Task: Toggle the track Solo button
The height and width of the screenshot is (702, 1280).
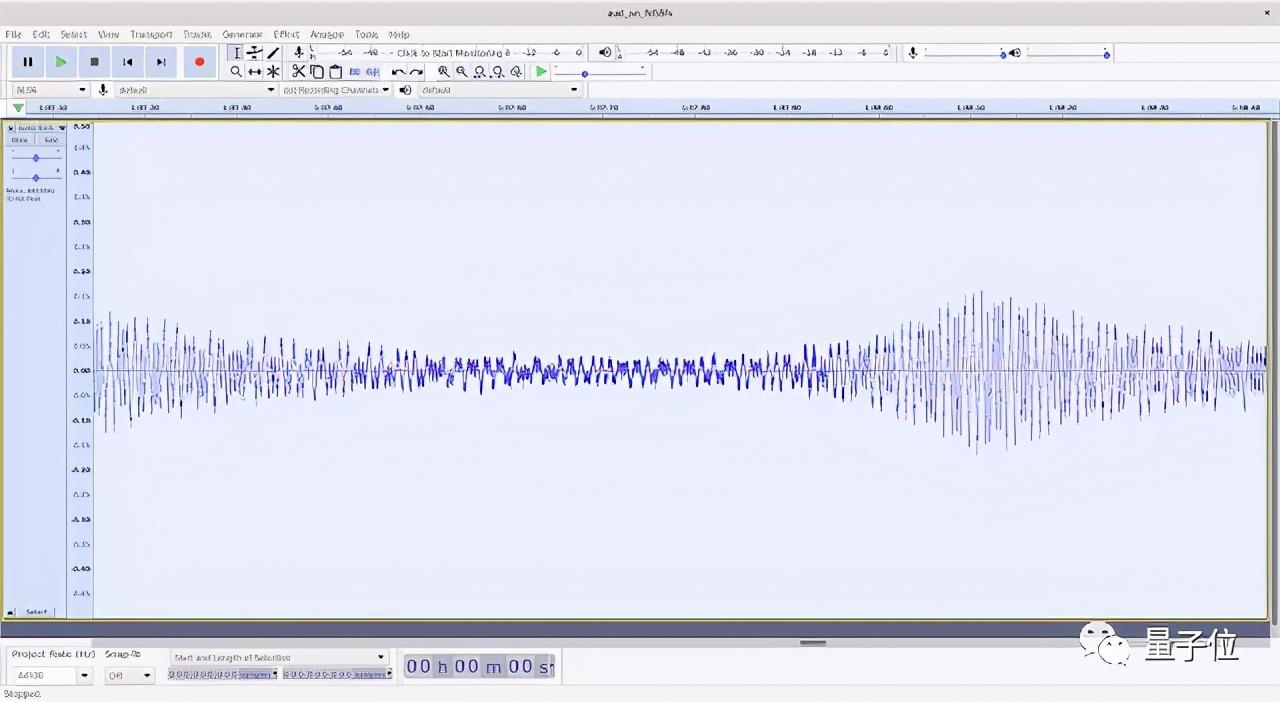Action: coord(50,140)
